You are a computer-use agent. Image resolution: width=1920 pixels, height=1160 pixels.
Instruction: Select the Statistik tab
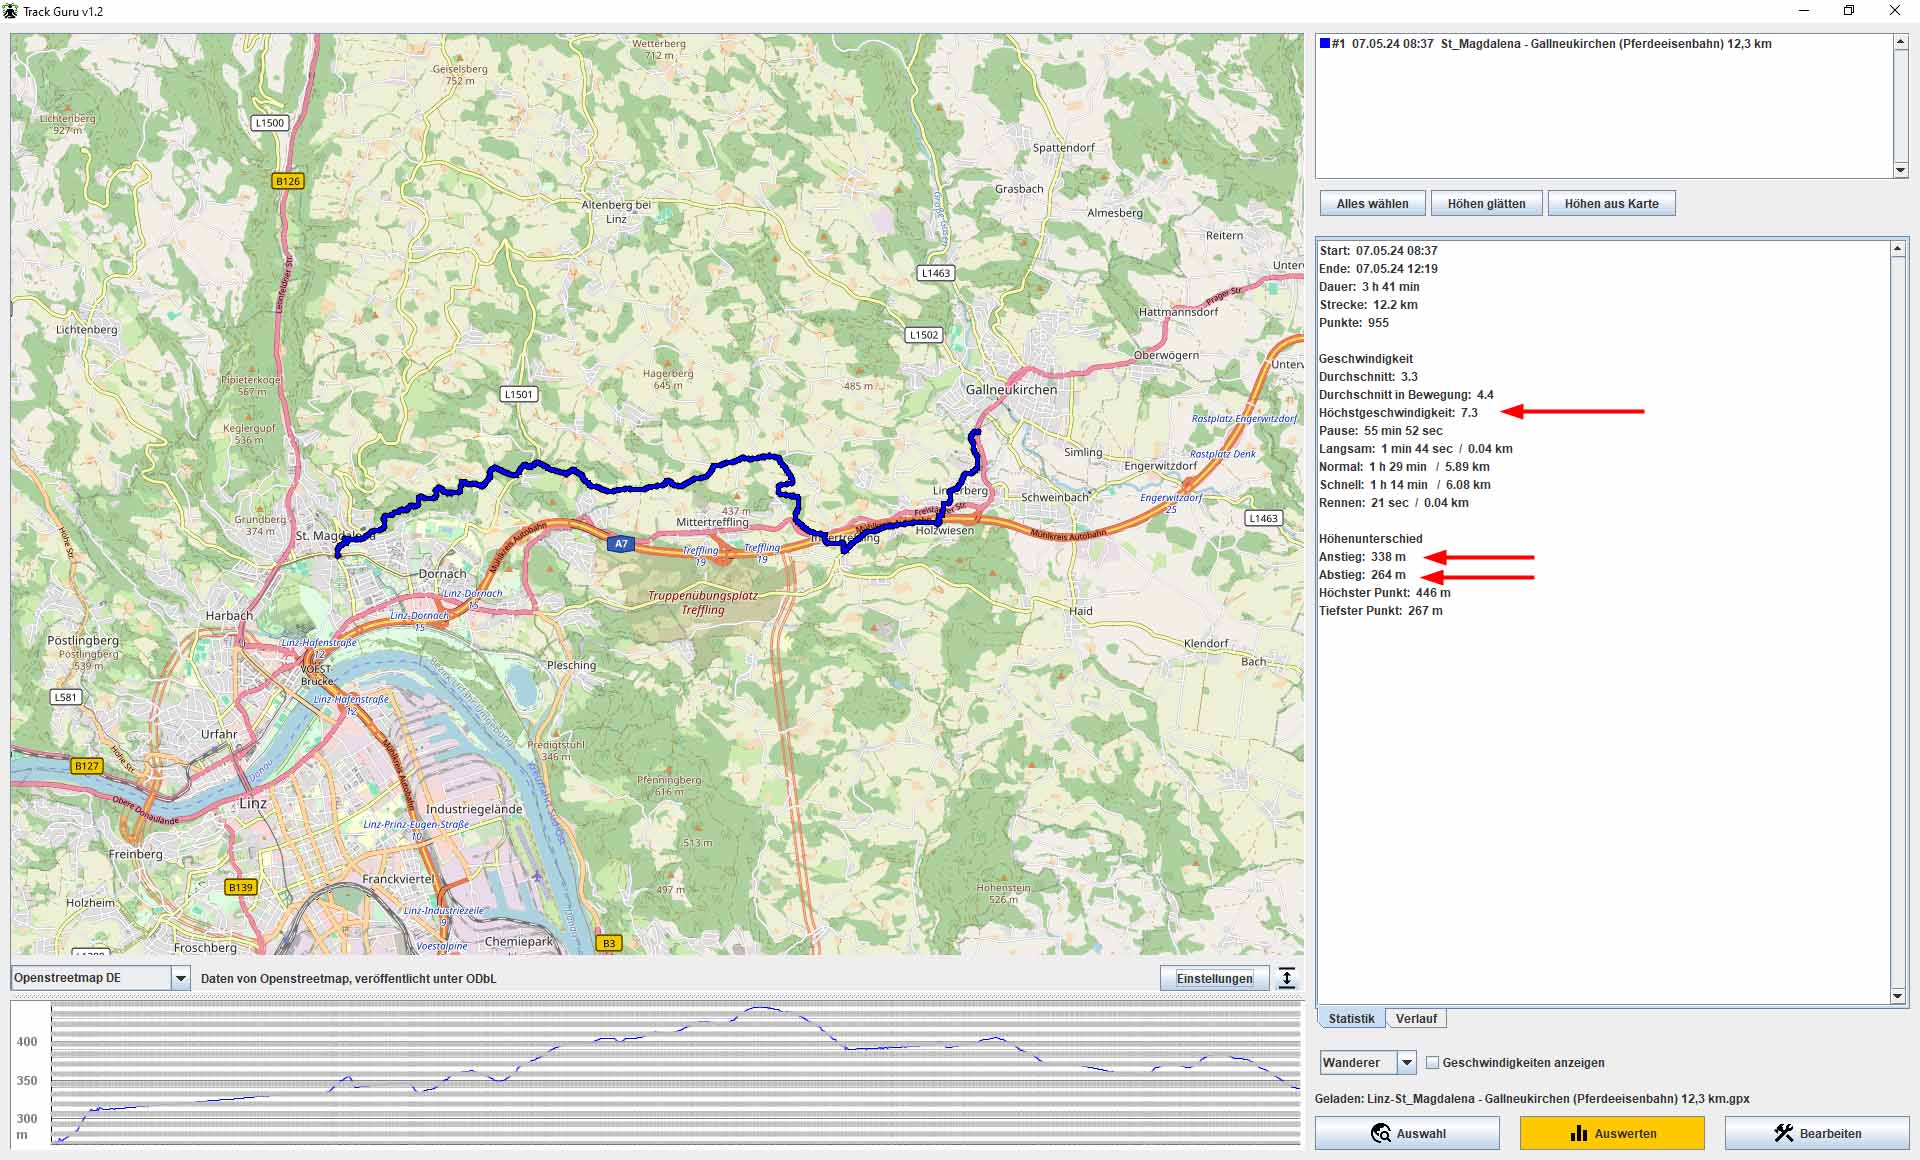pyautogui.click(x=1351, y=1019)
